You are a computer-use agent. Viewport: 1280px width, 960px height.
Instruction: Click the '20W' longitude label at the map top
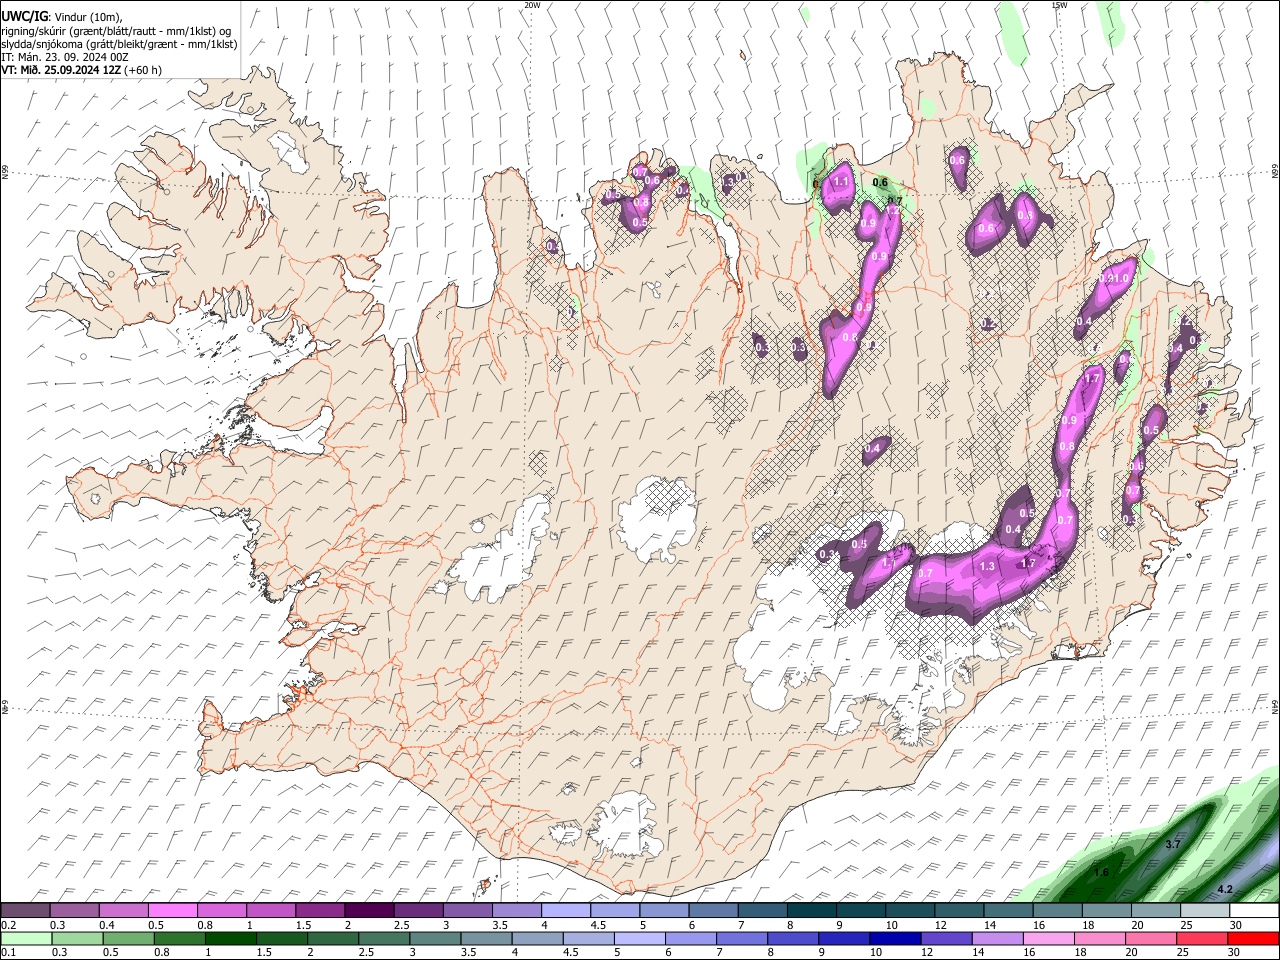click(x=531, y=5)
